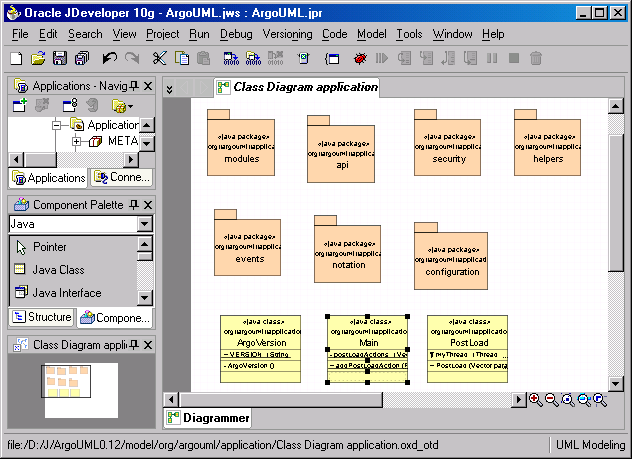Image resolution: width=632 pixels, height=459 pixels.
Task: Click the Redo toolbar icon
Action: click(132, 58)
